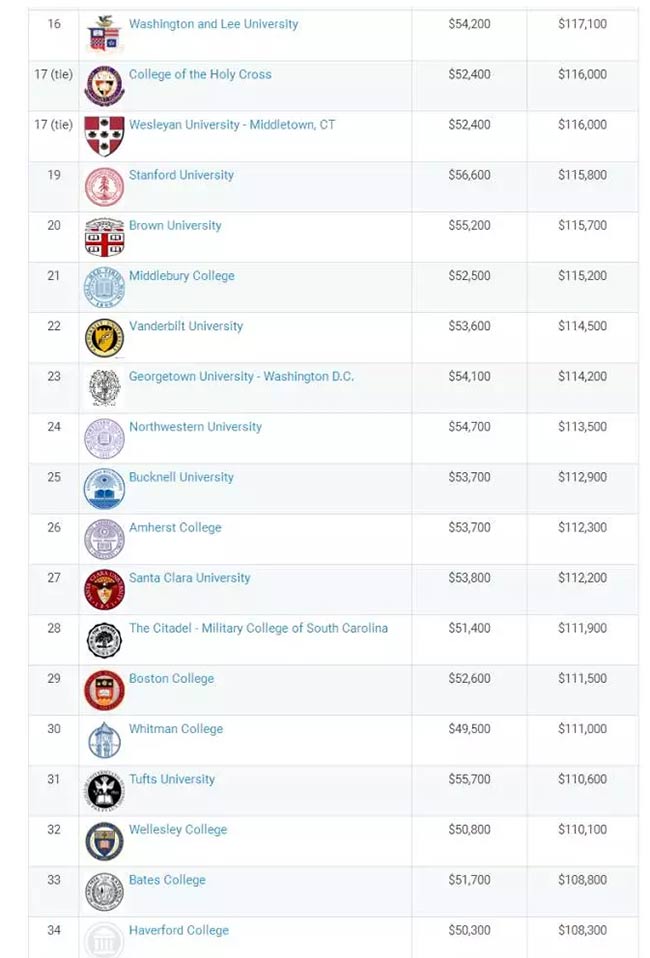Open the Middlebury College link
Screen dimensions: 650x958
pos(181,276)
